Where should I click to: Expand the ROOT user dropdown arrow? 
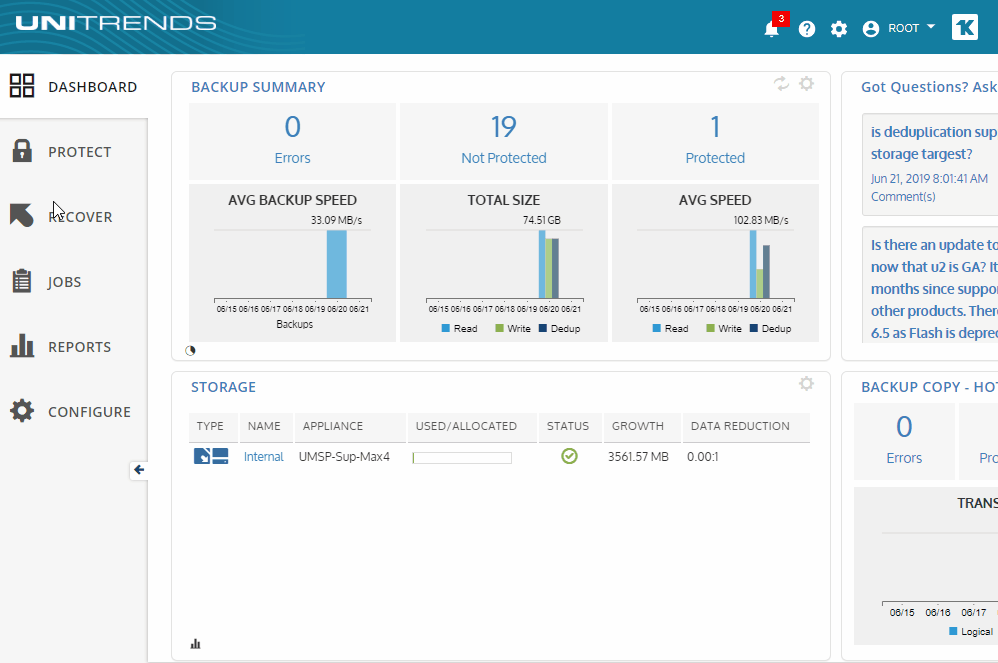(931, 27)
